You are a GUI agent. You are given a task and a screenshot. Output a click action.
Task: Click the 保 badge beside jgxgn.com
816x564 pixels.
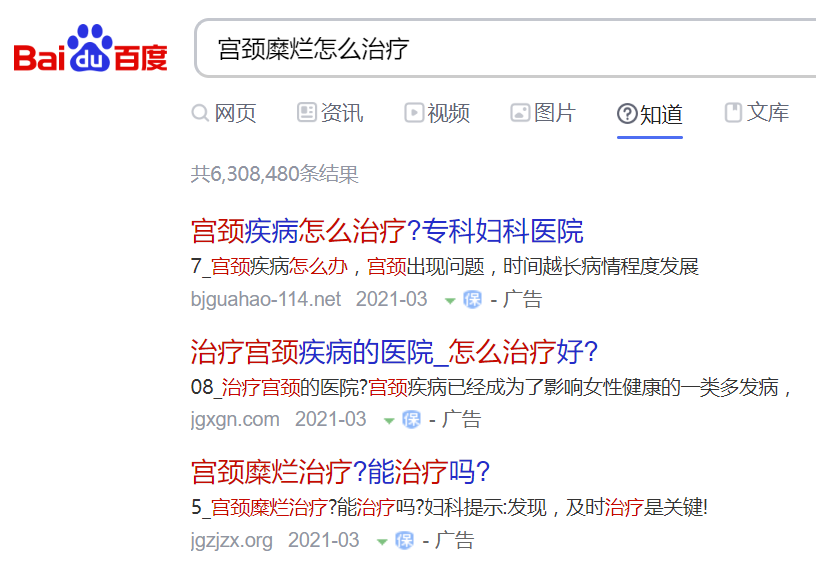pyautogui.click(x=412, y=419)
